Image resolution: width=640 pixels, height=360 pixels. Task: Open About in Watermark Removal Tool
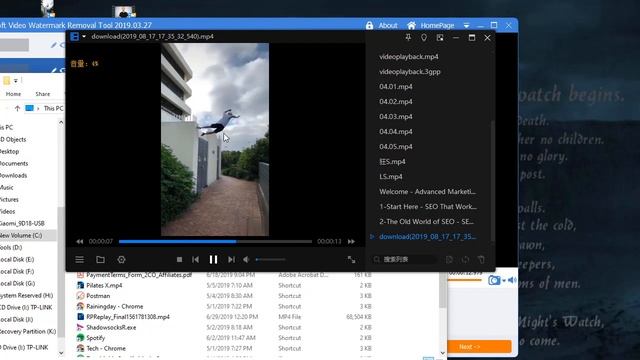tap(388, 25)
